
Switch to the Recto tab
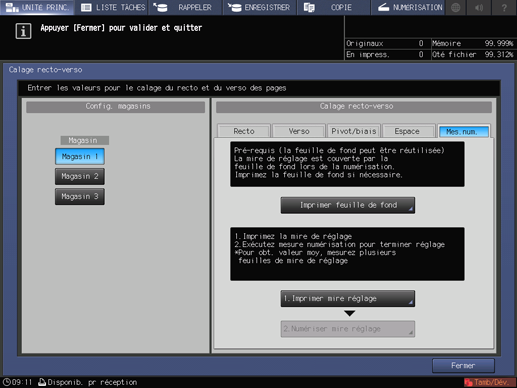coord(244,131)
